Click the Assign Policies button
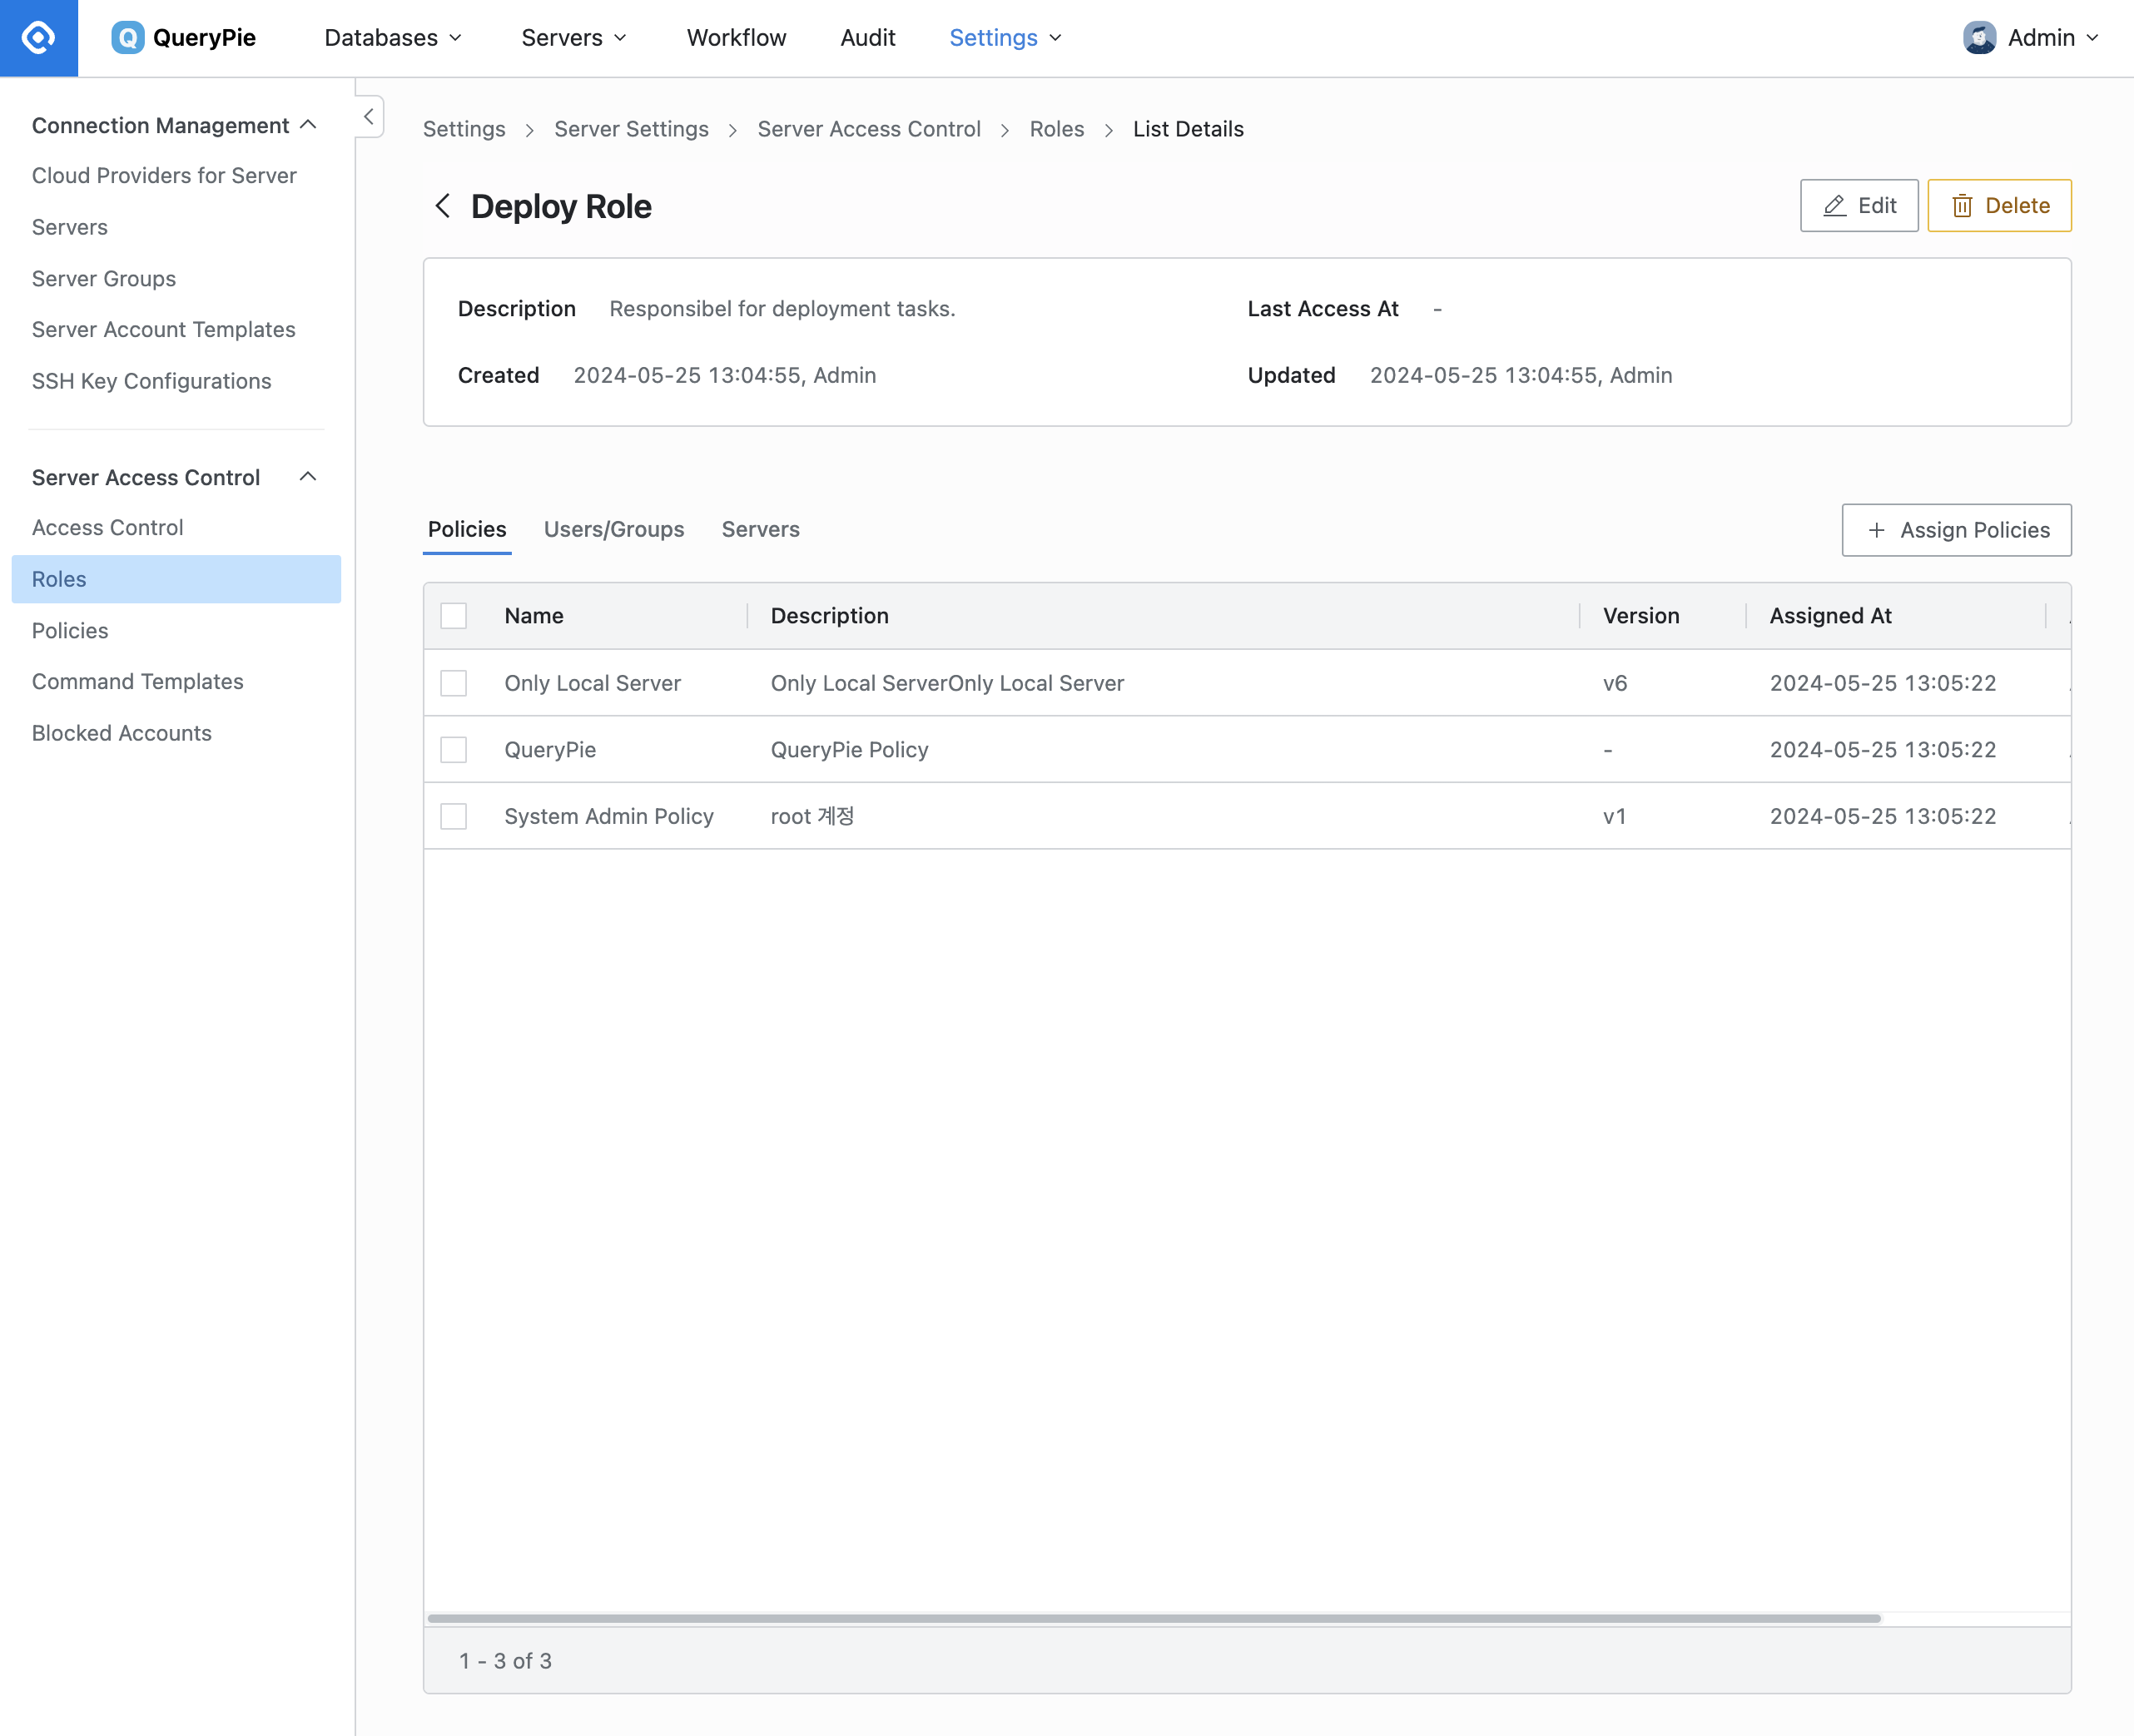 click(x=1956, y=530)
